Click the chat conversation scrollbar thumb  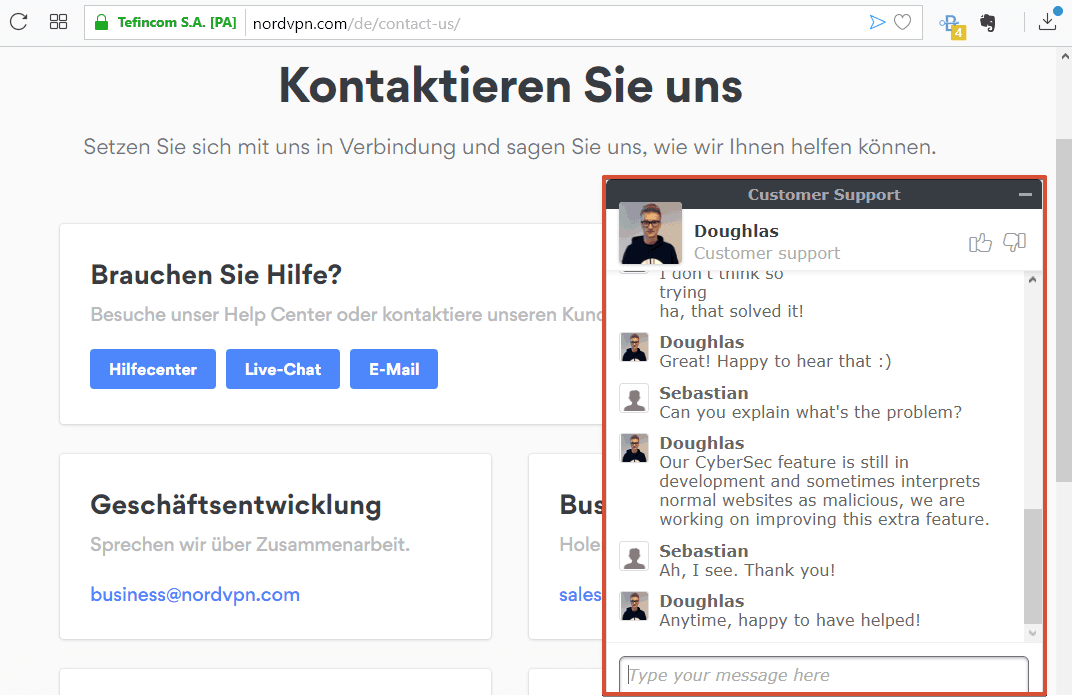1032,566
